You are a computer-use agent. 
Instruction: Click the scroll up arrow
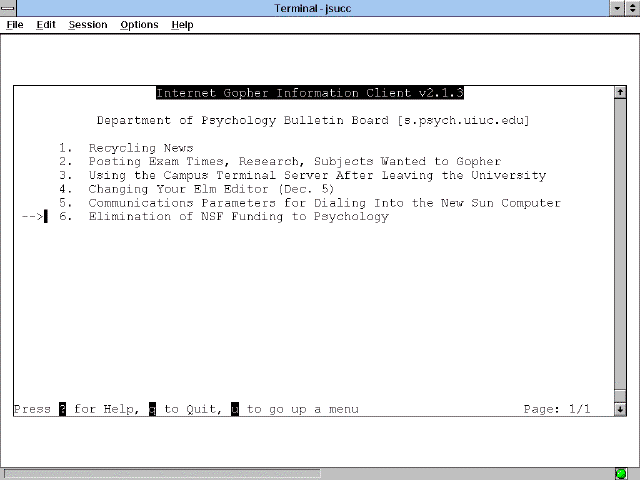(x=620, y=92)
